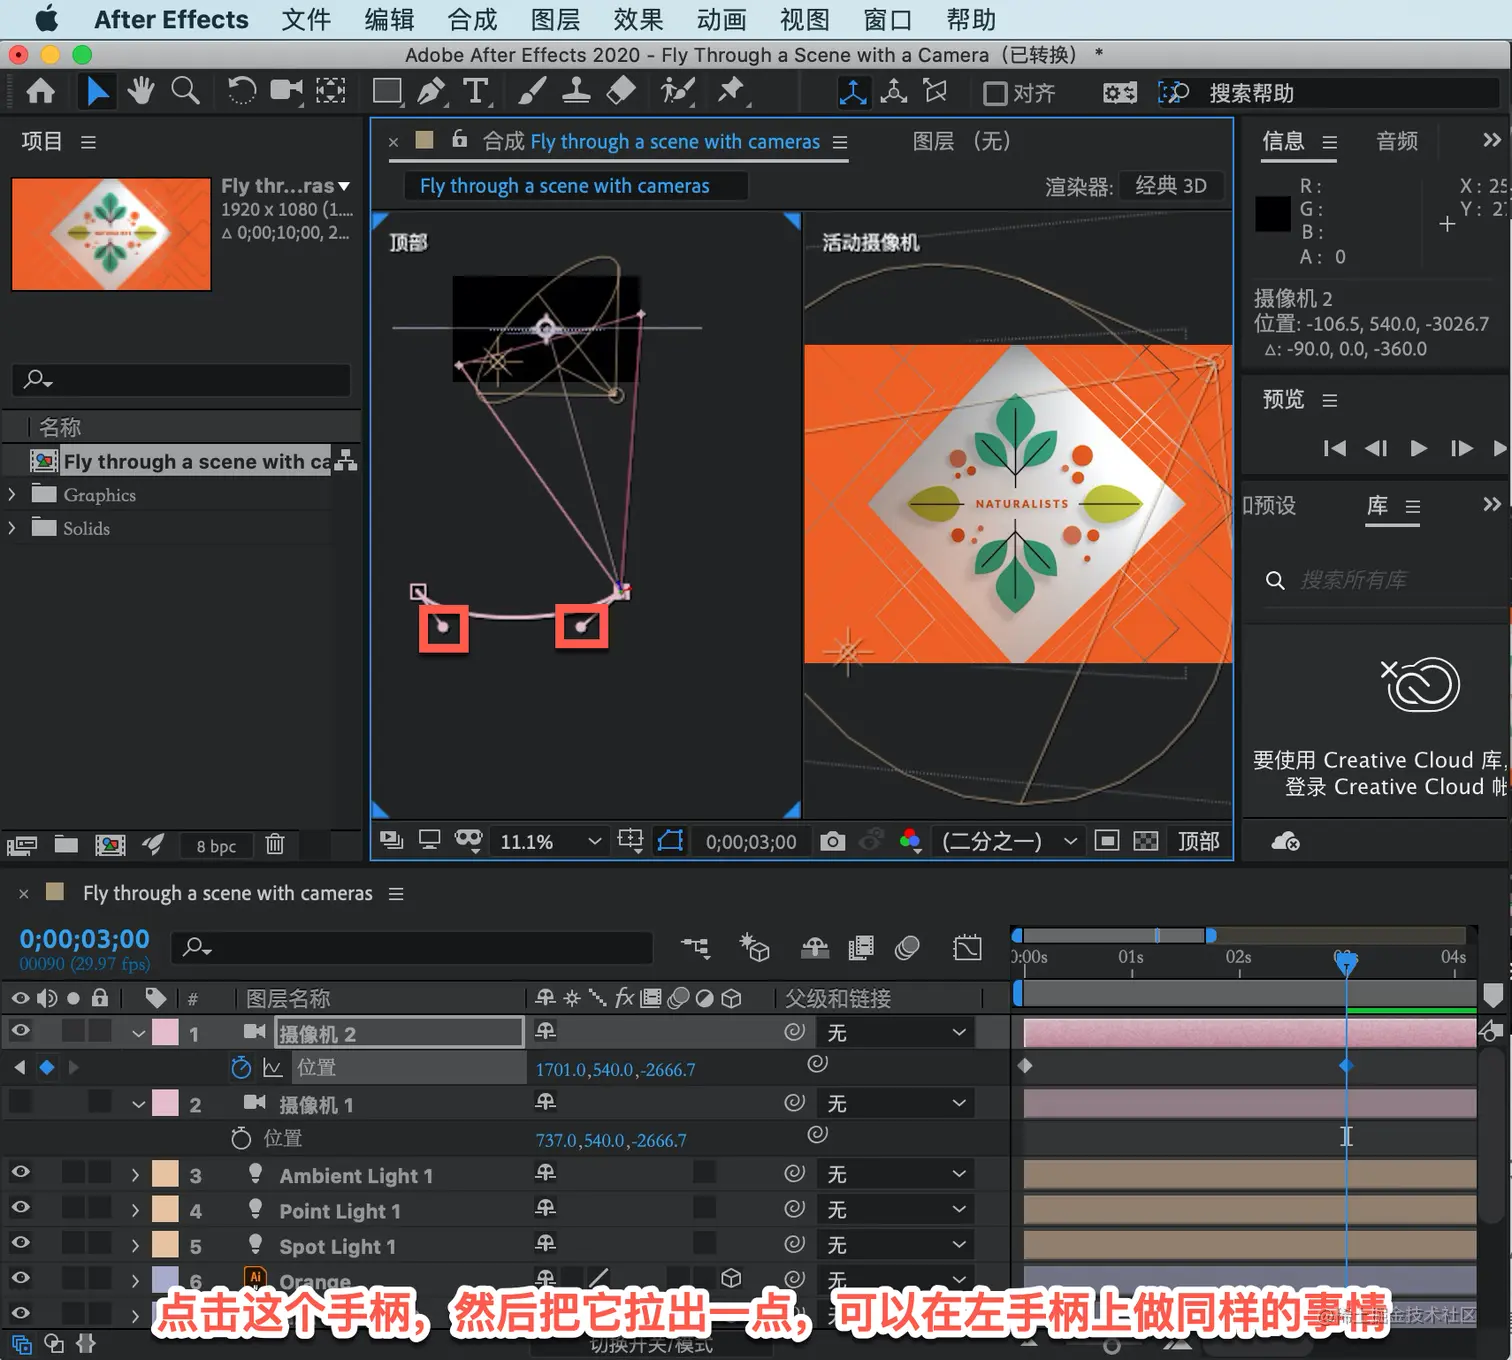Open parent dropdown for 摄像机 2 layer

click(896, 1032)
